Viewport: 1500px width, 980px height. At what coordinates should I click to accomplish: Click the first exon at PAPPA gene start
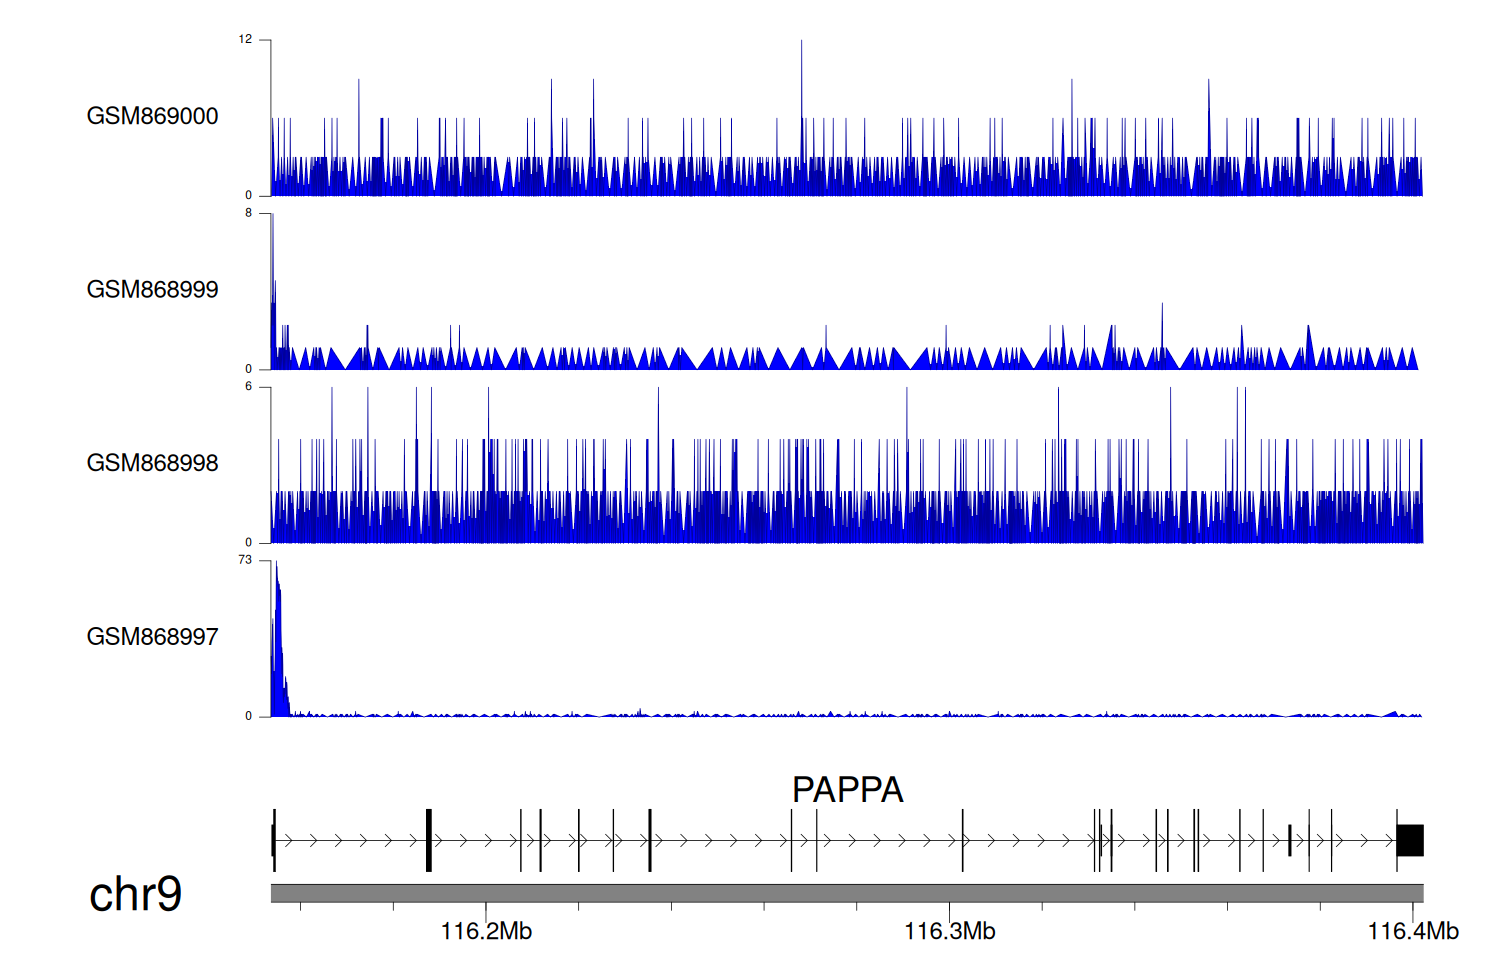[274, 840]
